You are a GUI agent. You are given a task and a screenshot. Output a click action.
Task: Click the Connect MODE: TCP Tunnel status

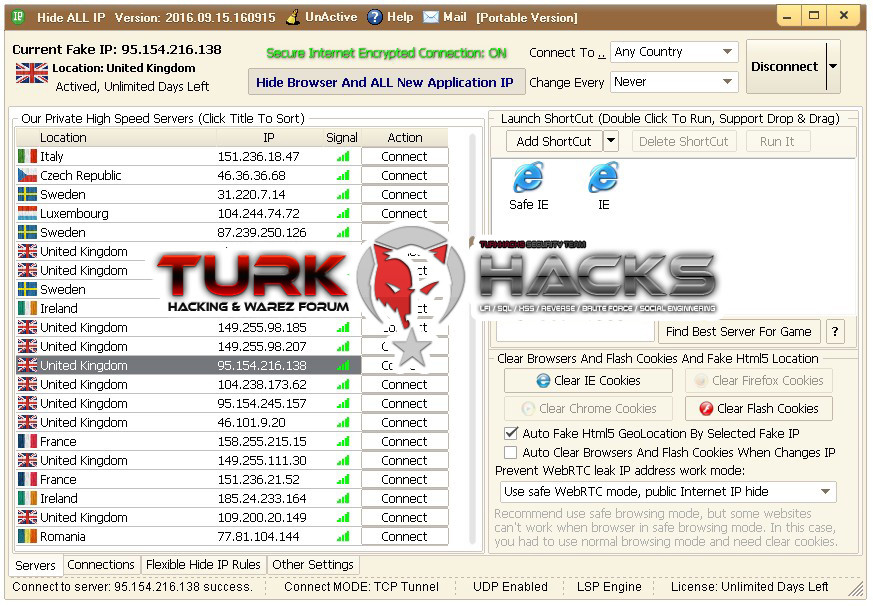coord(361,587)
